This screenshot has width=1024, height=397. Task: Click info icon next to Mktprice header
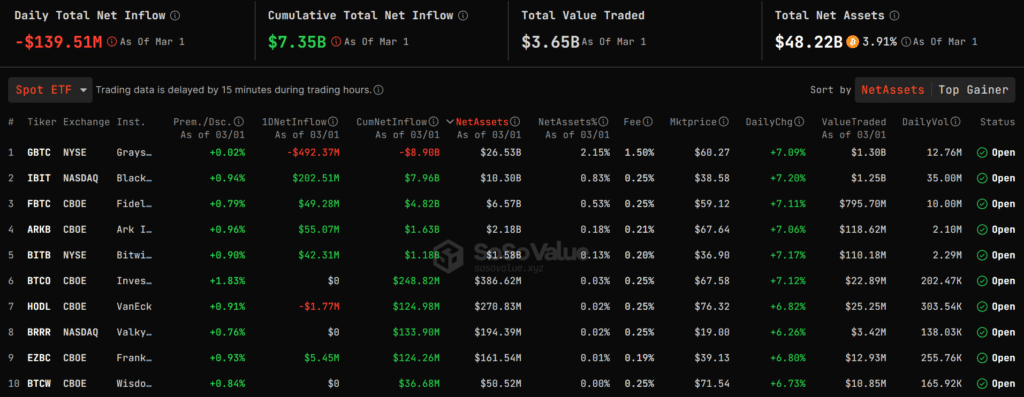click(x=724, y=121)
